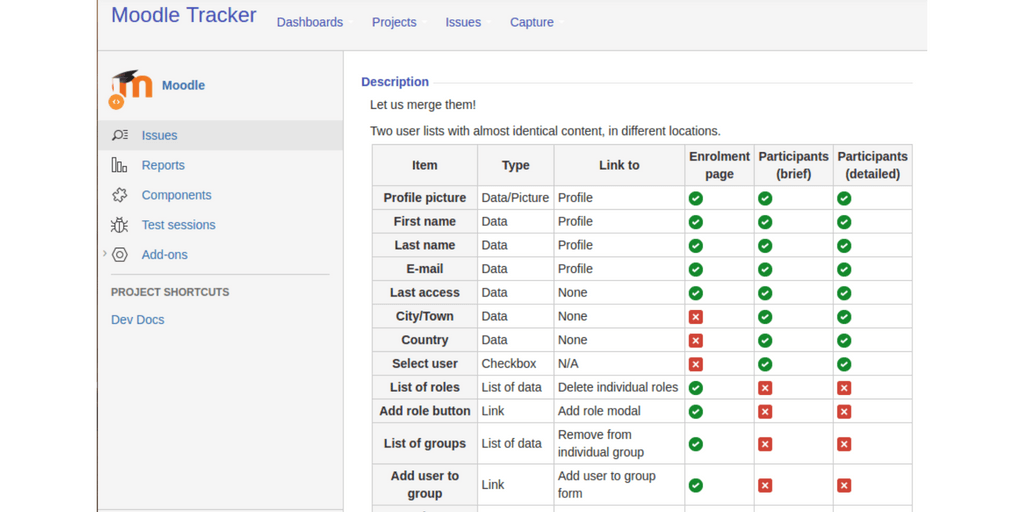Click the 'Participants (detailed)' column header
Image resolution: width=1024 pixels, height=512 pixels.
(x=872, y=165)
